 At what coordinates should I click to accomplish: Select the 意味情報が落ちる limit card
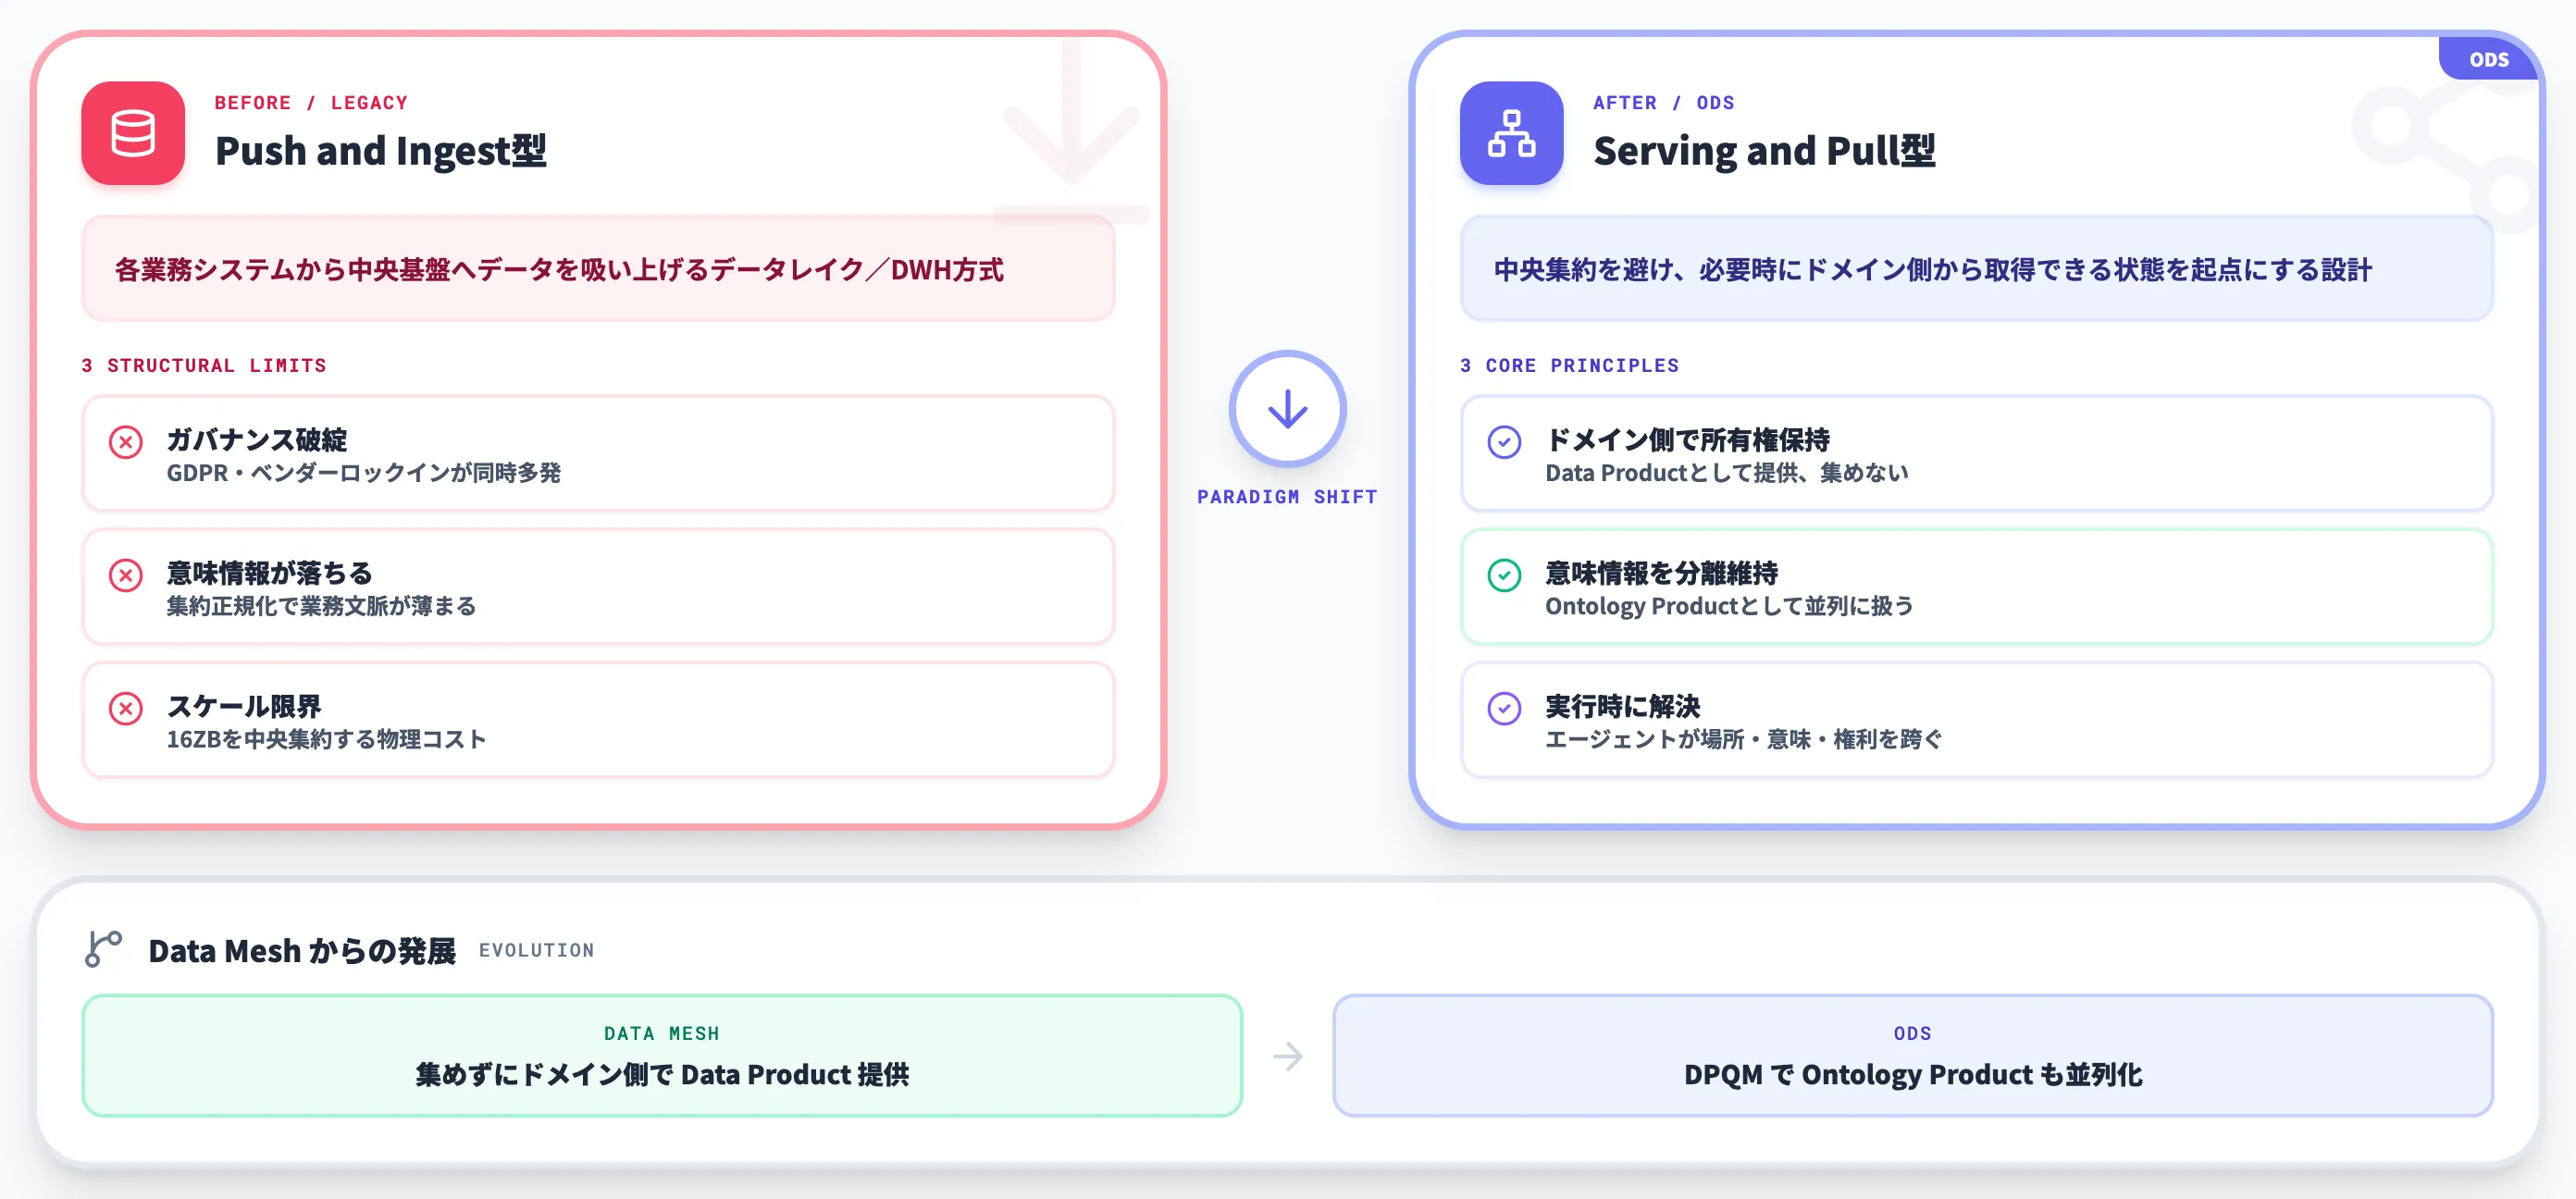[x=598, y=587]
